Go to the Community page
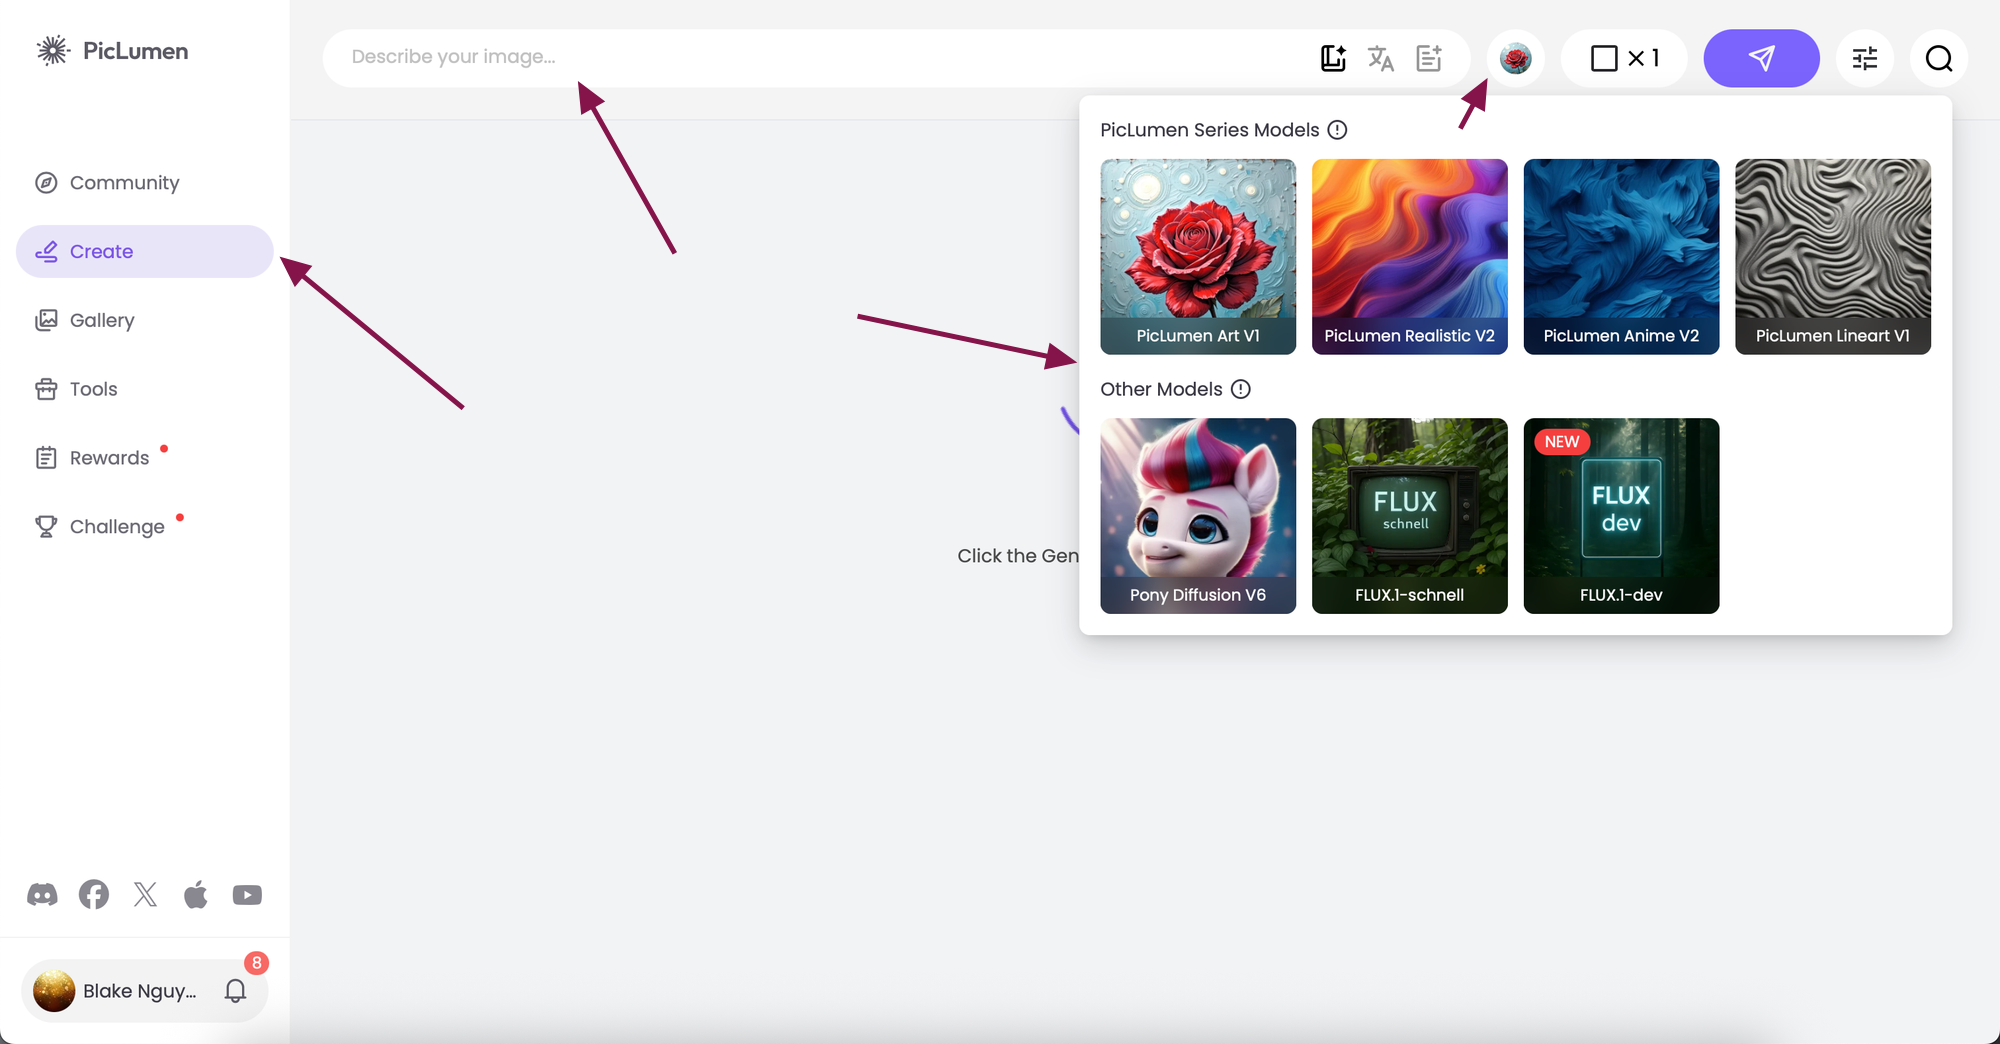 (145, 183)
